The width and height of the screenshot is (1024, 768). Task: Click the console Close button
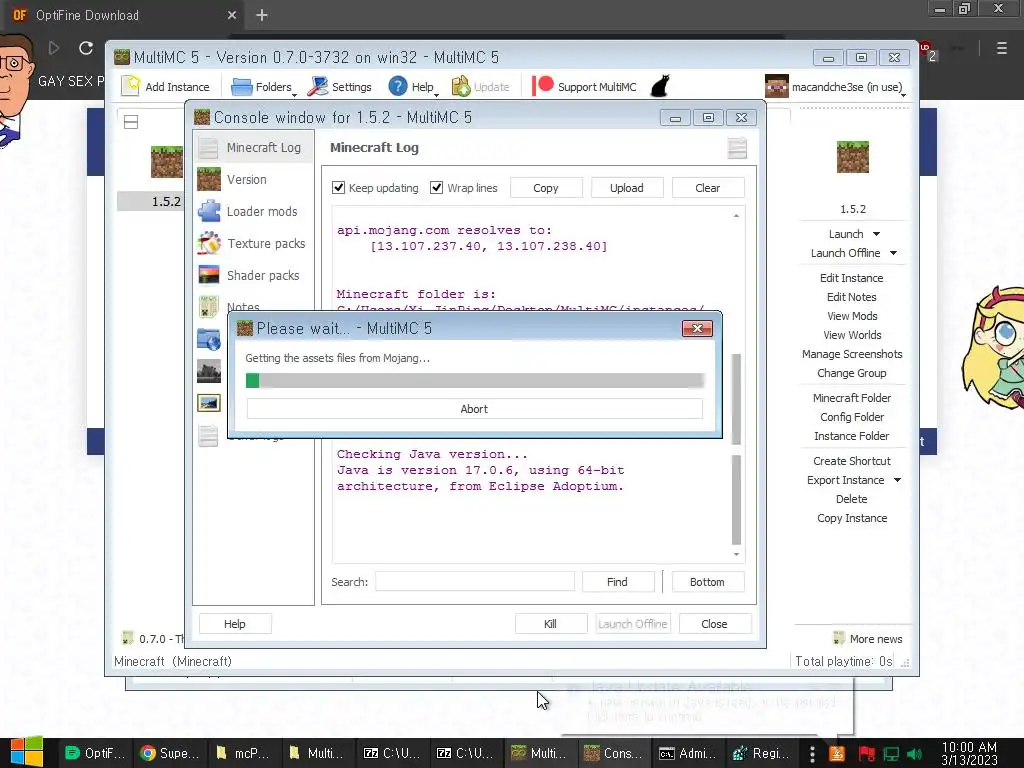pyautogui.click(x=714, y=624)
